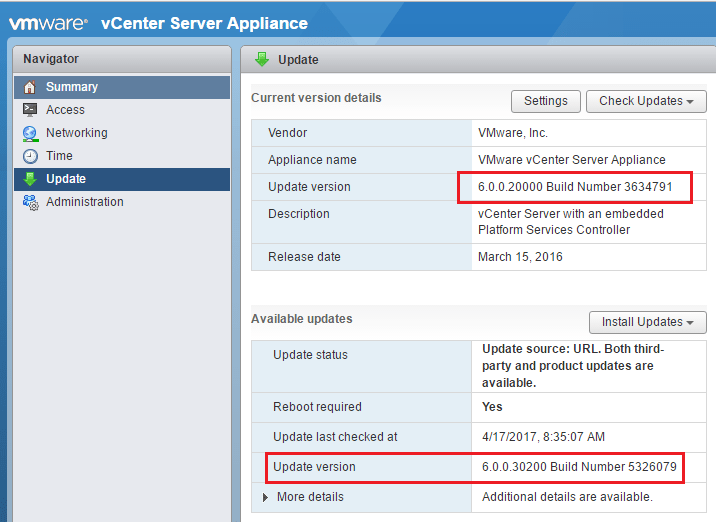Open the Check Updates dropdown
Viewport: 716px width, 522px height.
(647, 101)
